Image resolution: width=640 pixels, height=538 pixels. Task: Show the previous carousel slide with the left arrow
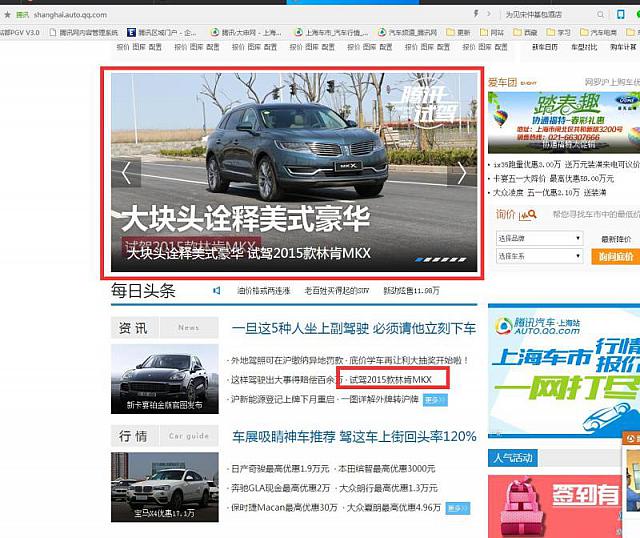[126, 172]
